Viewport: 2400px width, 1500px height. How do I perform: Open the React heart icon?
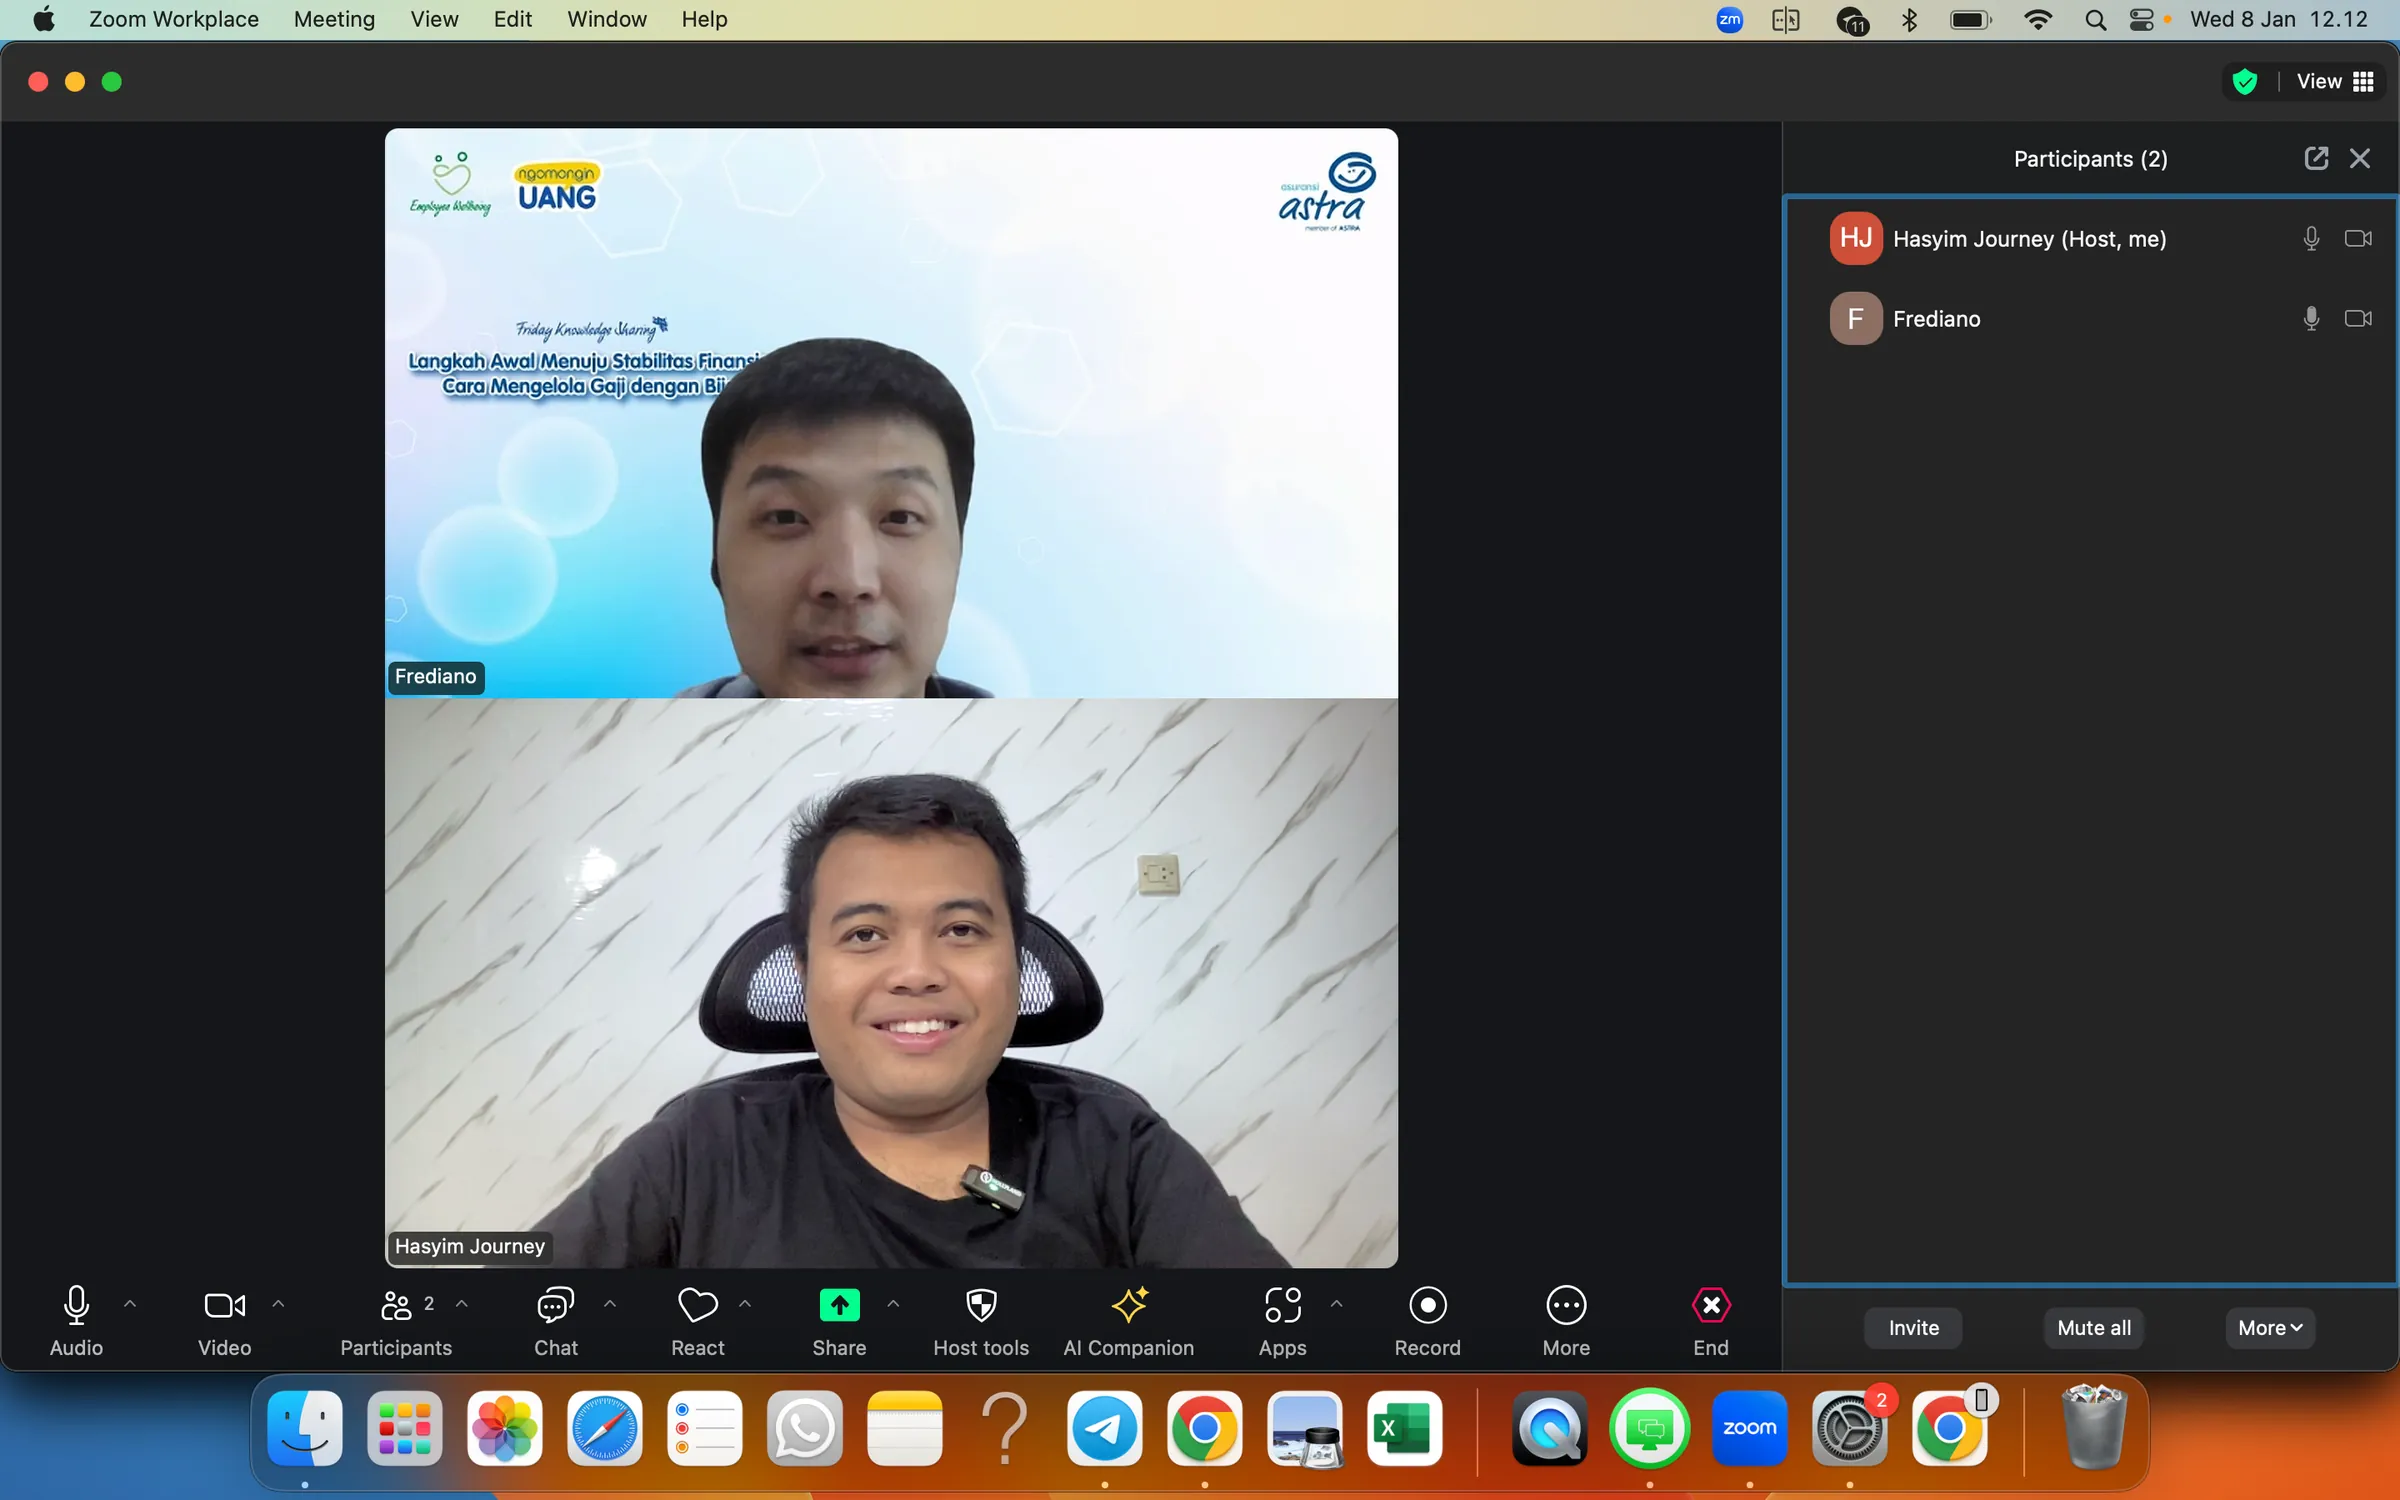[697, 1305]
